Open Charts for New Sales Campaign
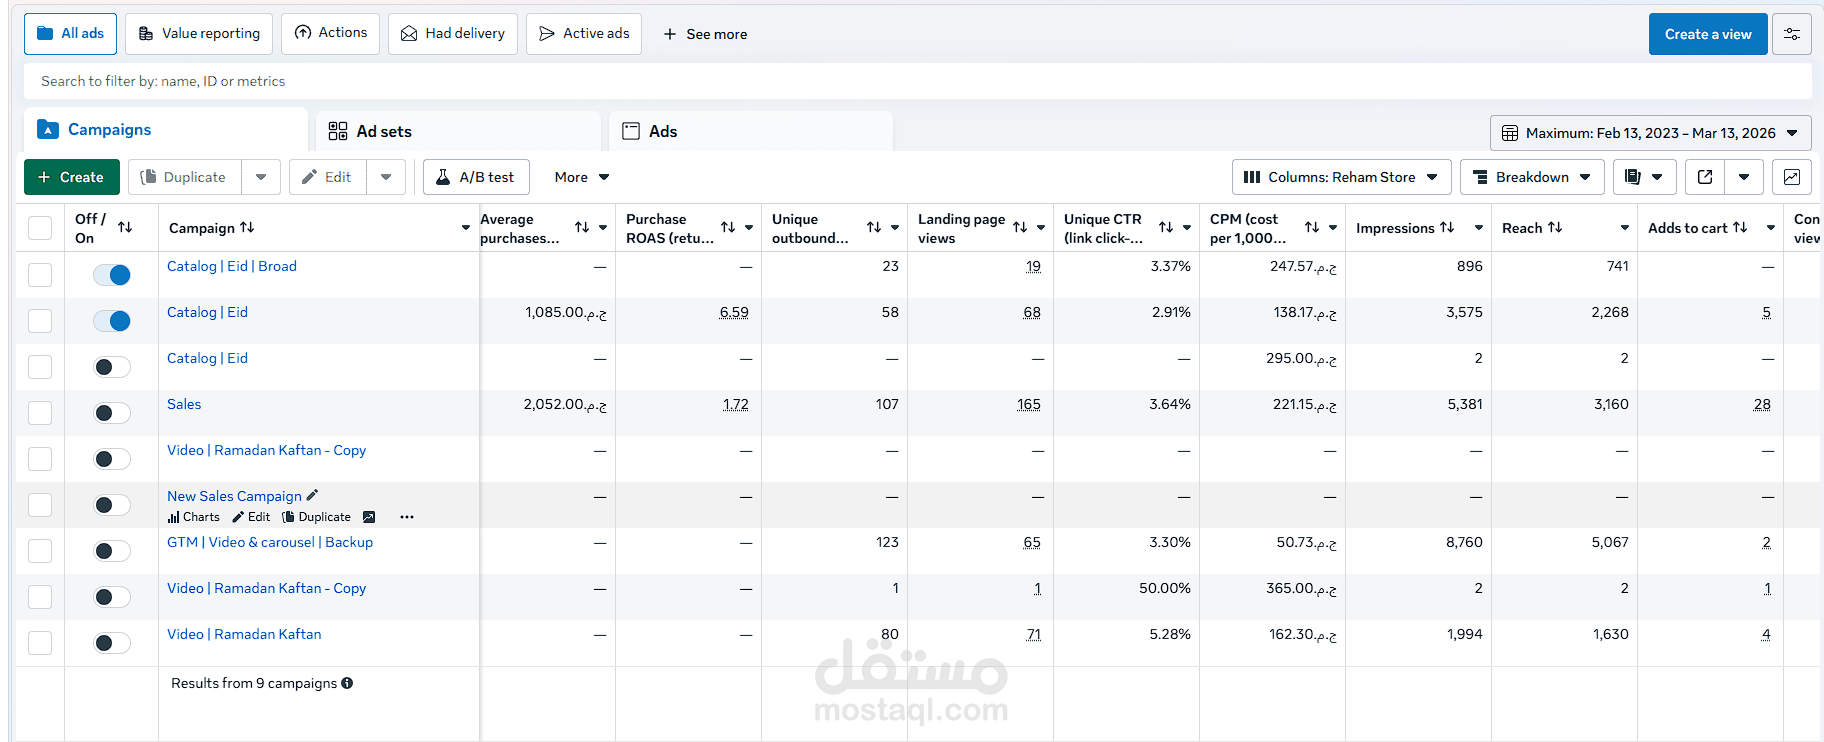The image size is (1824, 742). [x=194, y=517]
